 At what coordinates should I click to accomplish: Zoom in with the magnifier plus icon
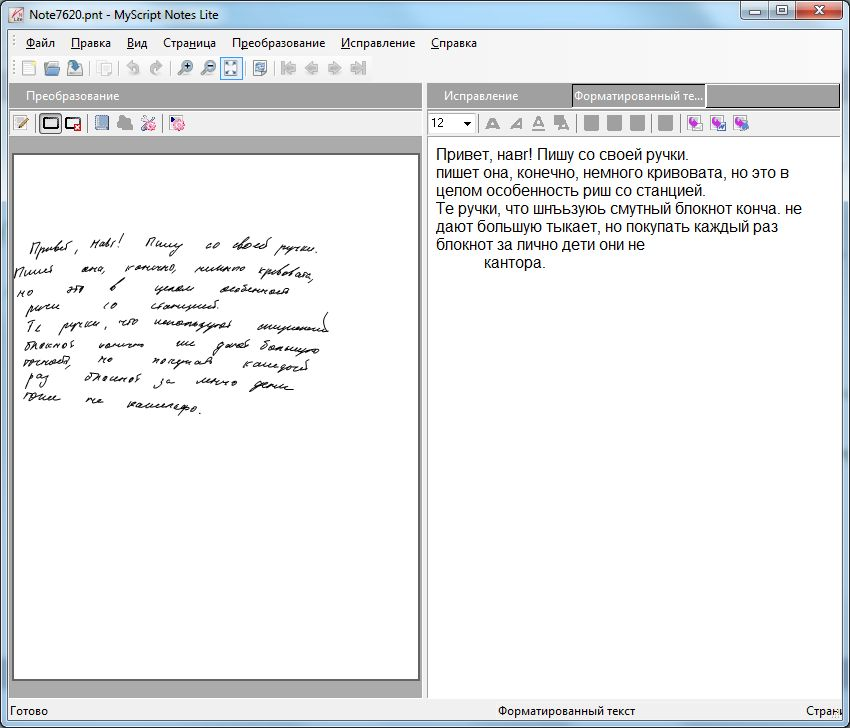click(x=185, y=68)
